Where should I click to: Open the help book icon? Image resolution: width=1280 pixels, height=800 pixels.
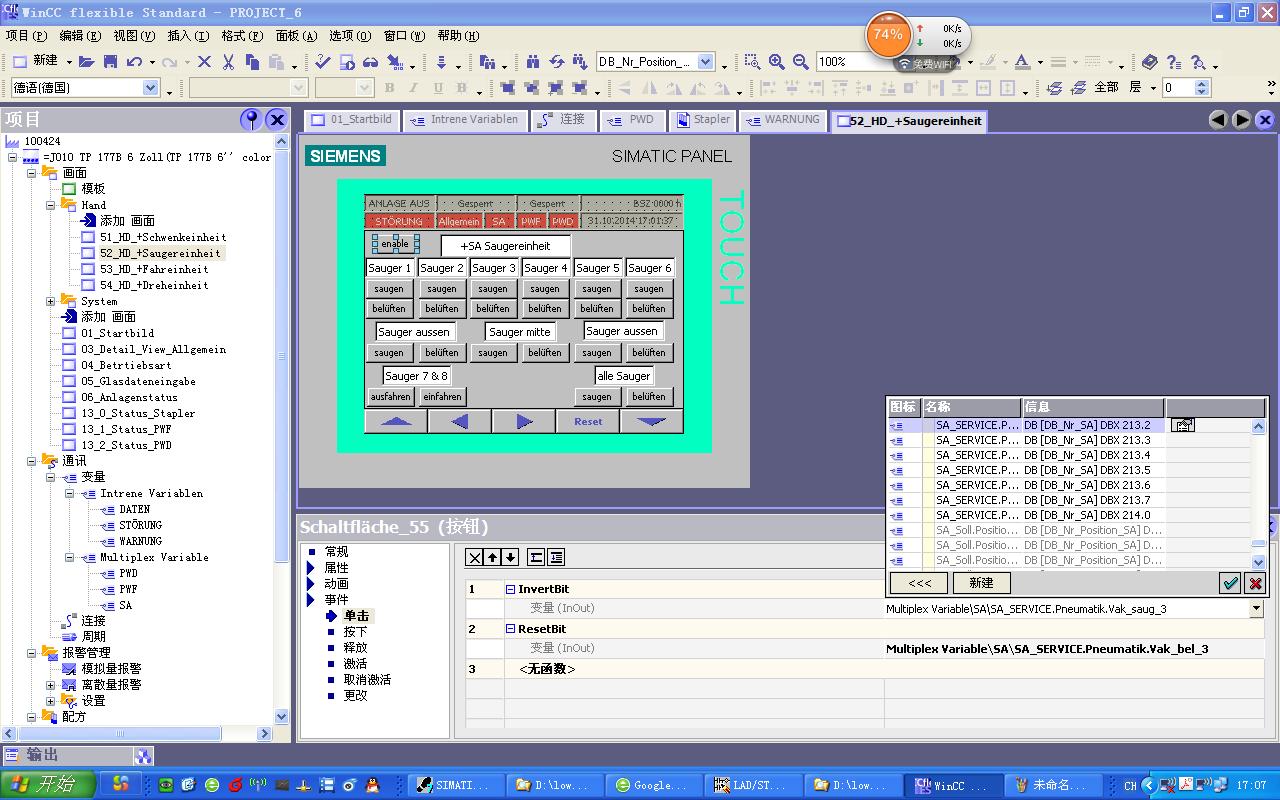(x=1150, y=62)
